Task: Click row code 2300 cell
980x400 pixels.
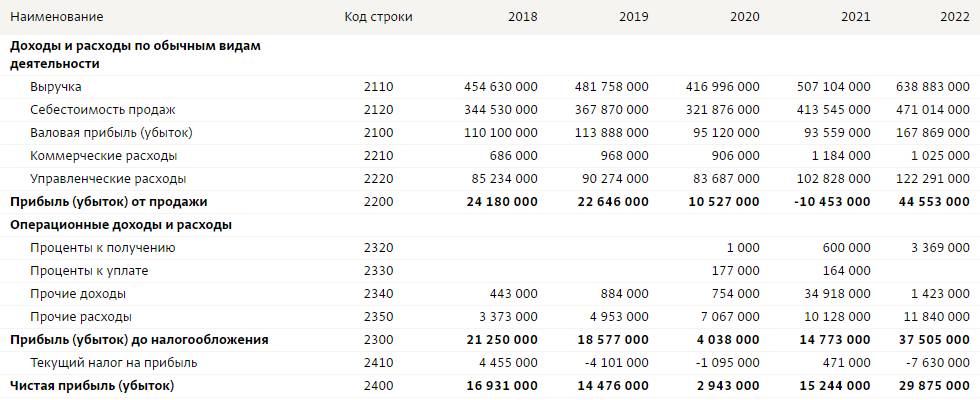Action: [x=378, y=340]
